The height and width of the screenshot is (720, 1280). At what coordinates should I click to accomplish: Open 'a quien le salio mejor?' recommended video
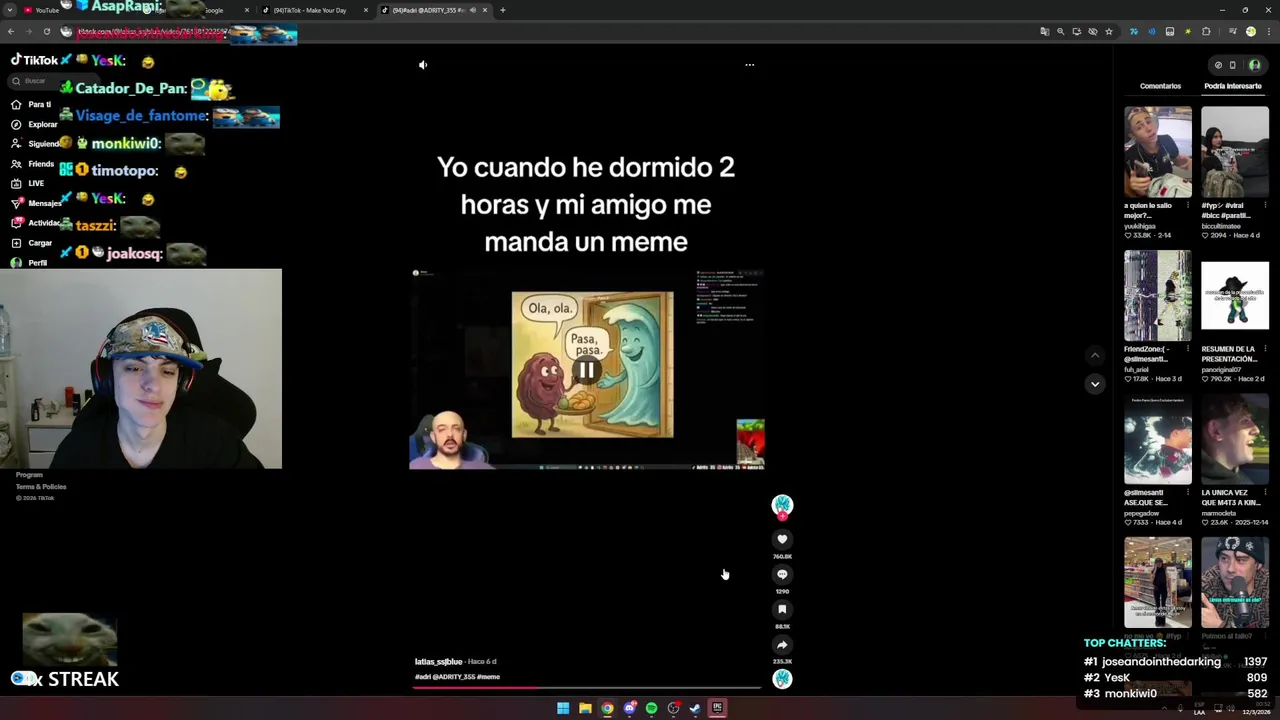click(x=1158, y=152)
